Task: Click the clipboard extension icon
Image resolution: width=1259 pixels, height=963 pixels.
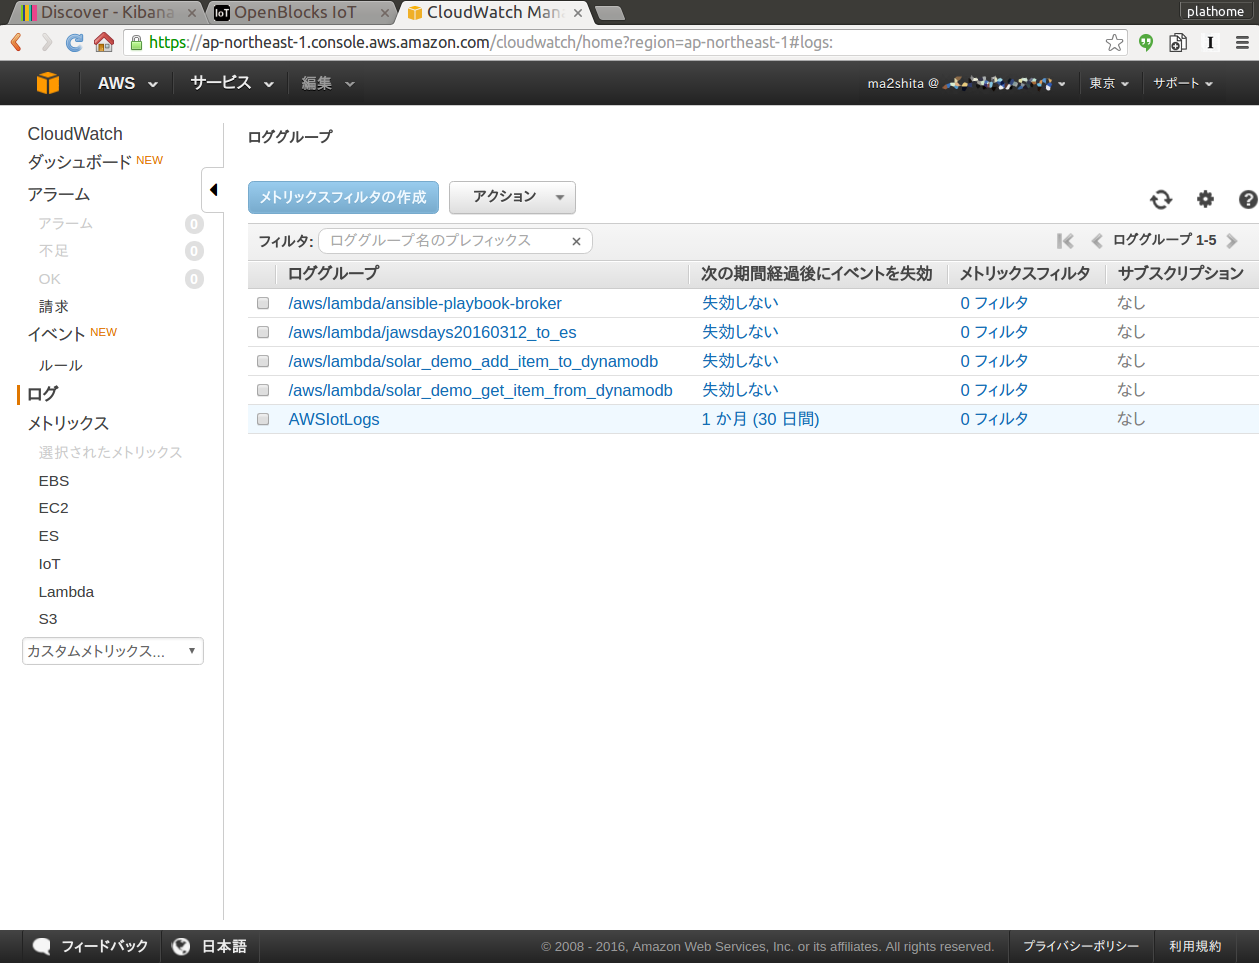Action: [1178, 42]
